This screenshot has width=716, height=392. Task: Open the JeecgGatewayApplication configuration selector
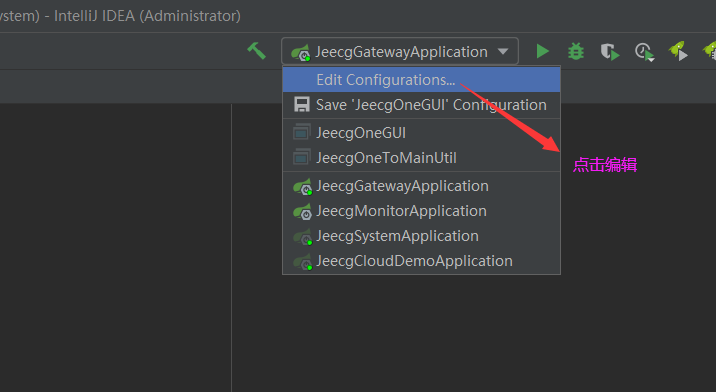[400, 51]
